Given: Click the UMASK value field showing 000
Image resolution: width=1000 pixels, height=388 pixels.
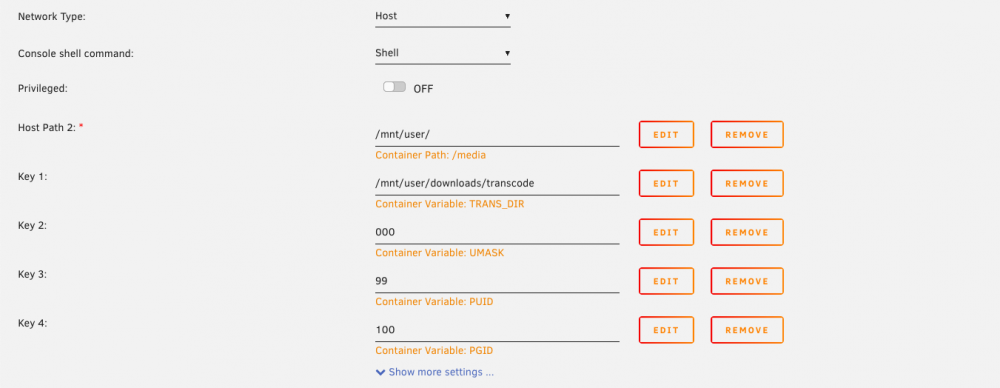Looking at the screenshot, I should (x=497, y=232).
